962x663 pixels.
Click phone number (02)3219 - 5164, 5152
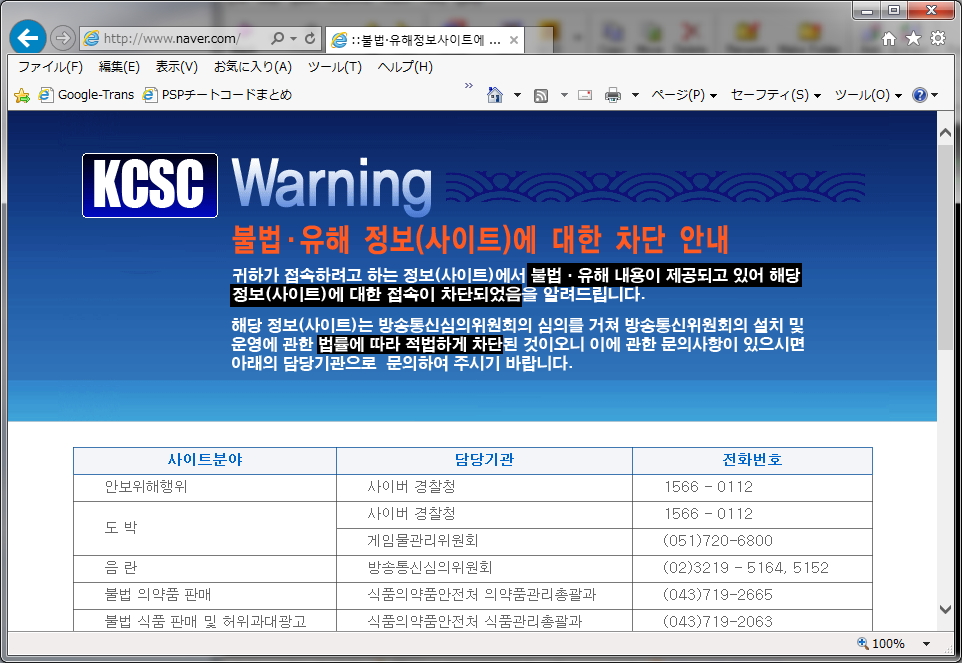coord(745,568)
